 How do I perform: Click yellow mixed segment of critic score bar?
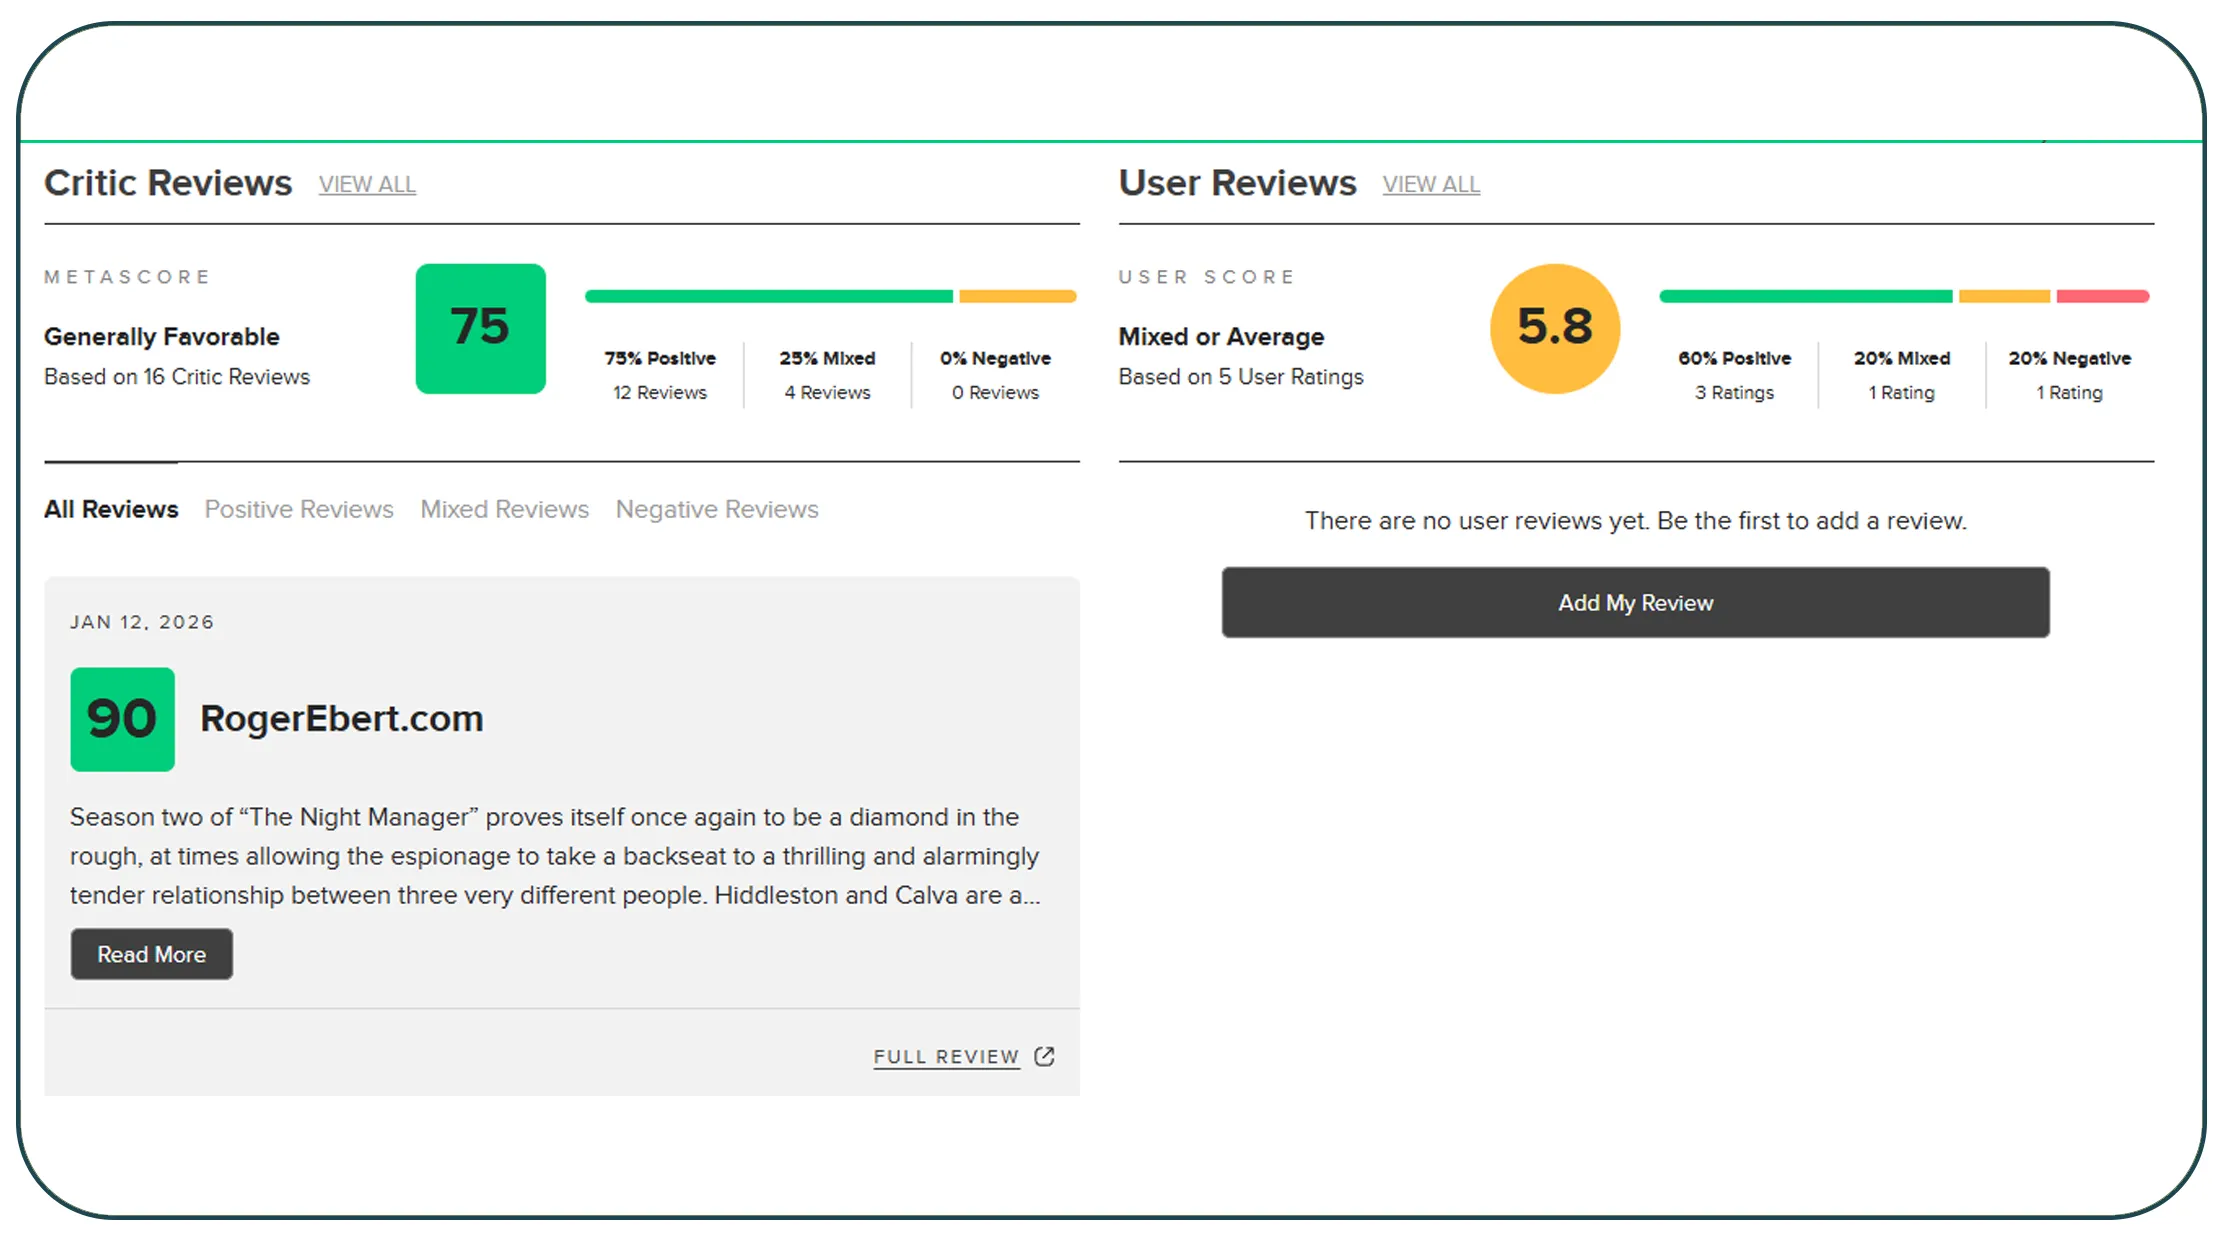click(x=1016, y=296)
